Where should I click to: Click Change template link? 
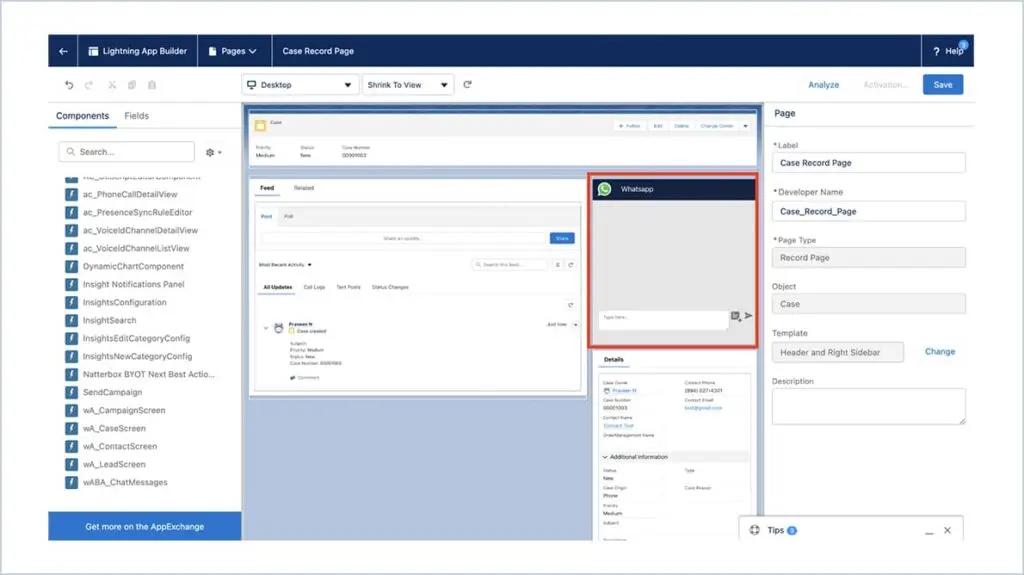[940, 352]
